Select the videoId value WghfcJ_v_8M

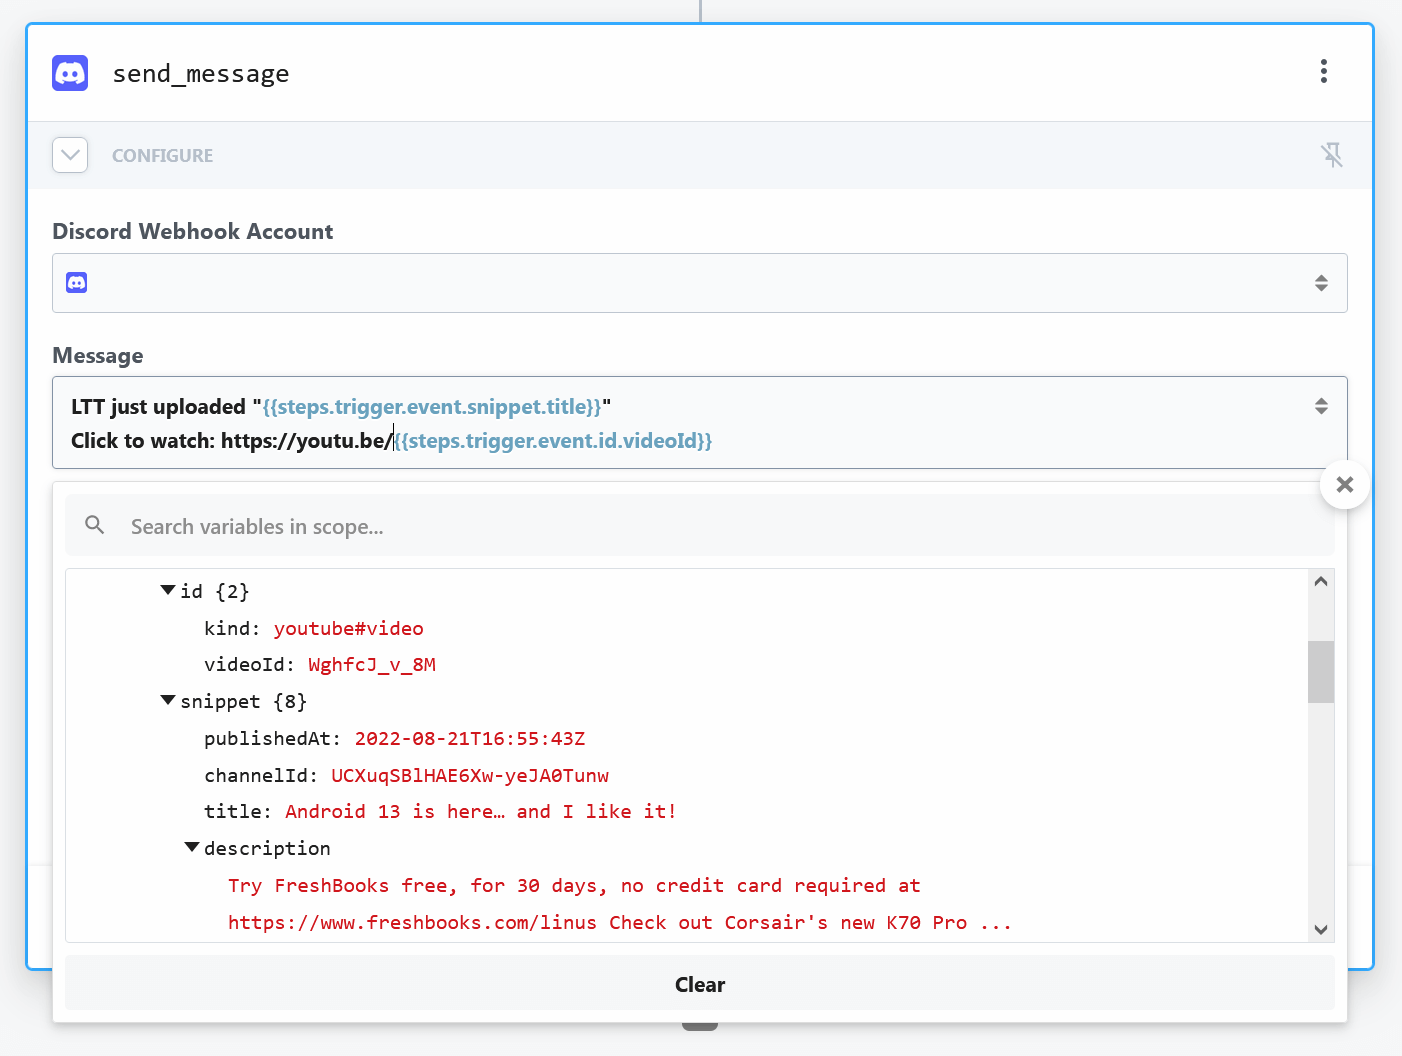pyautogui.click(x=371, y=665)
